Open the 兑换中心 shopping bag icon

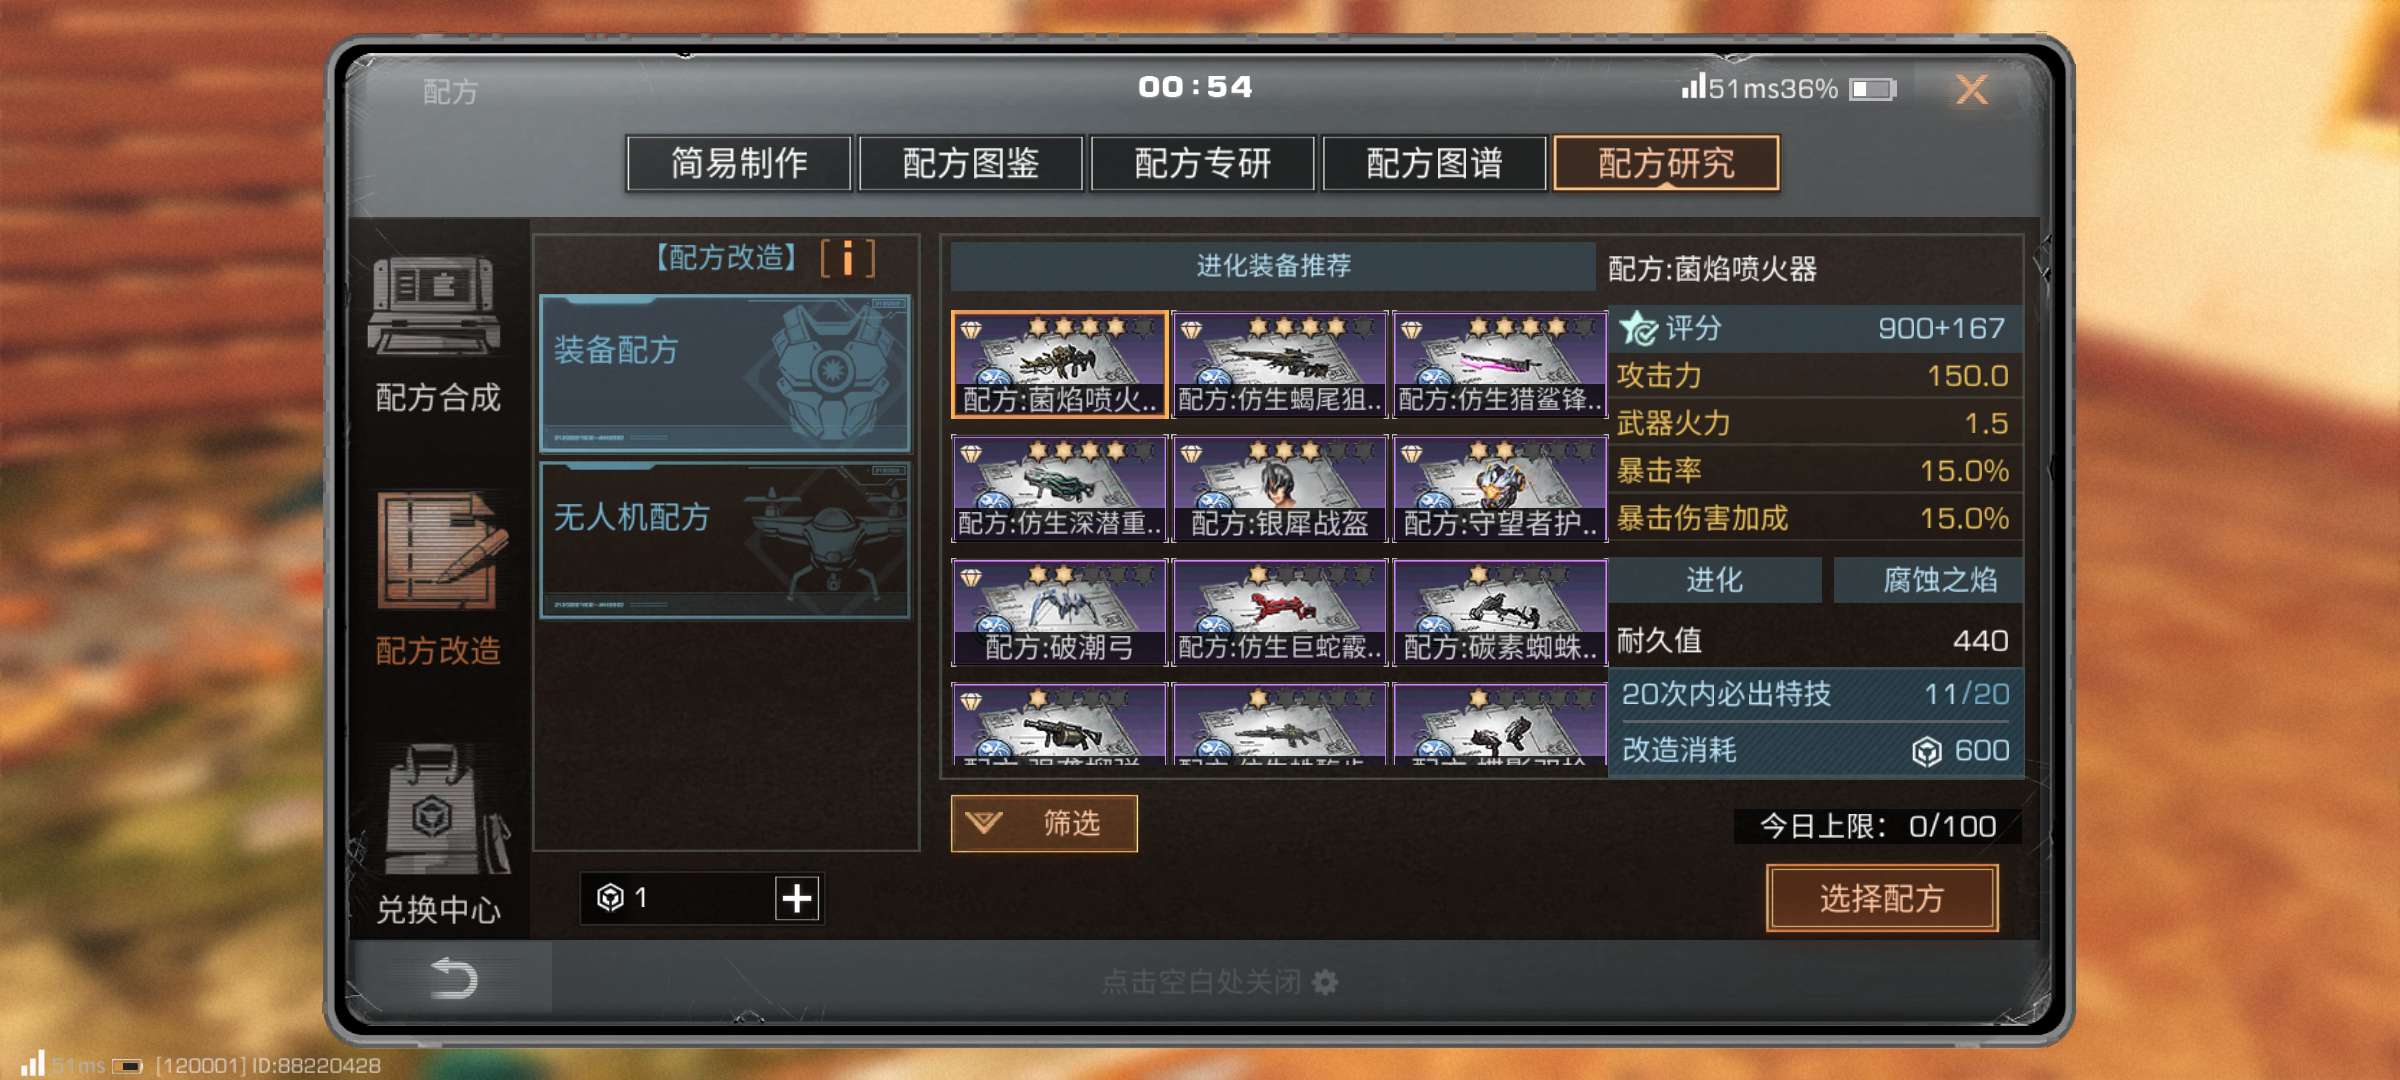point(442,810)
